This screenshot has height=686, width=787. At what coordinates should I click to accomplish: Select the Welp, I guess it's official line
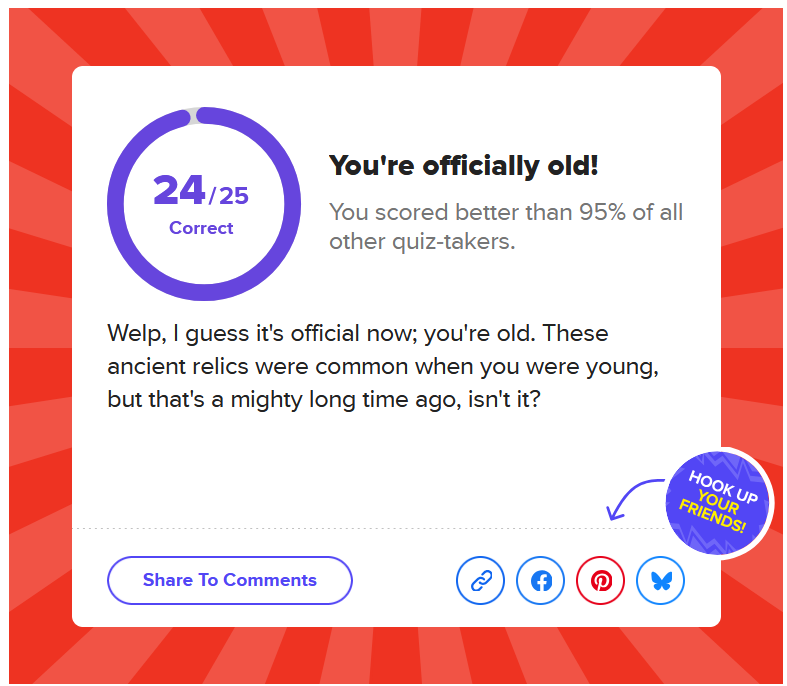point(358,334)
